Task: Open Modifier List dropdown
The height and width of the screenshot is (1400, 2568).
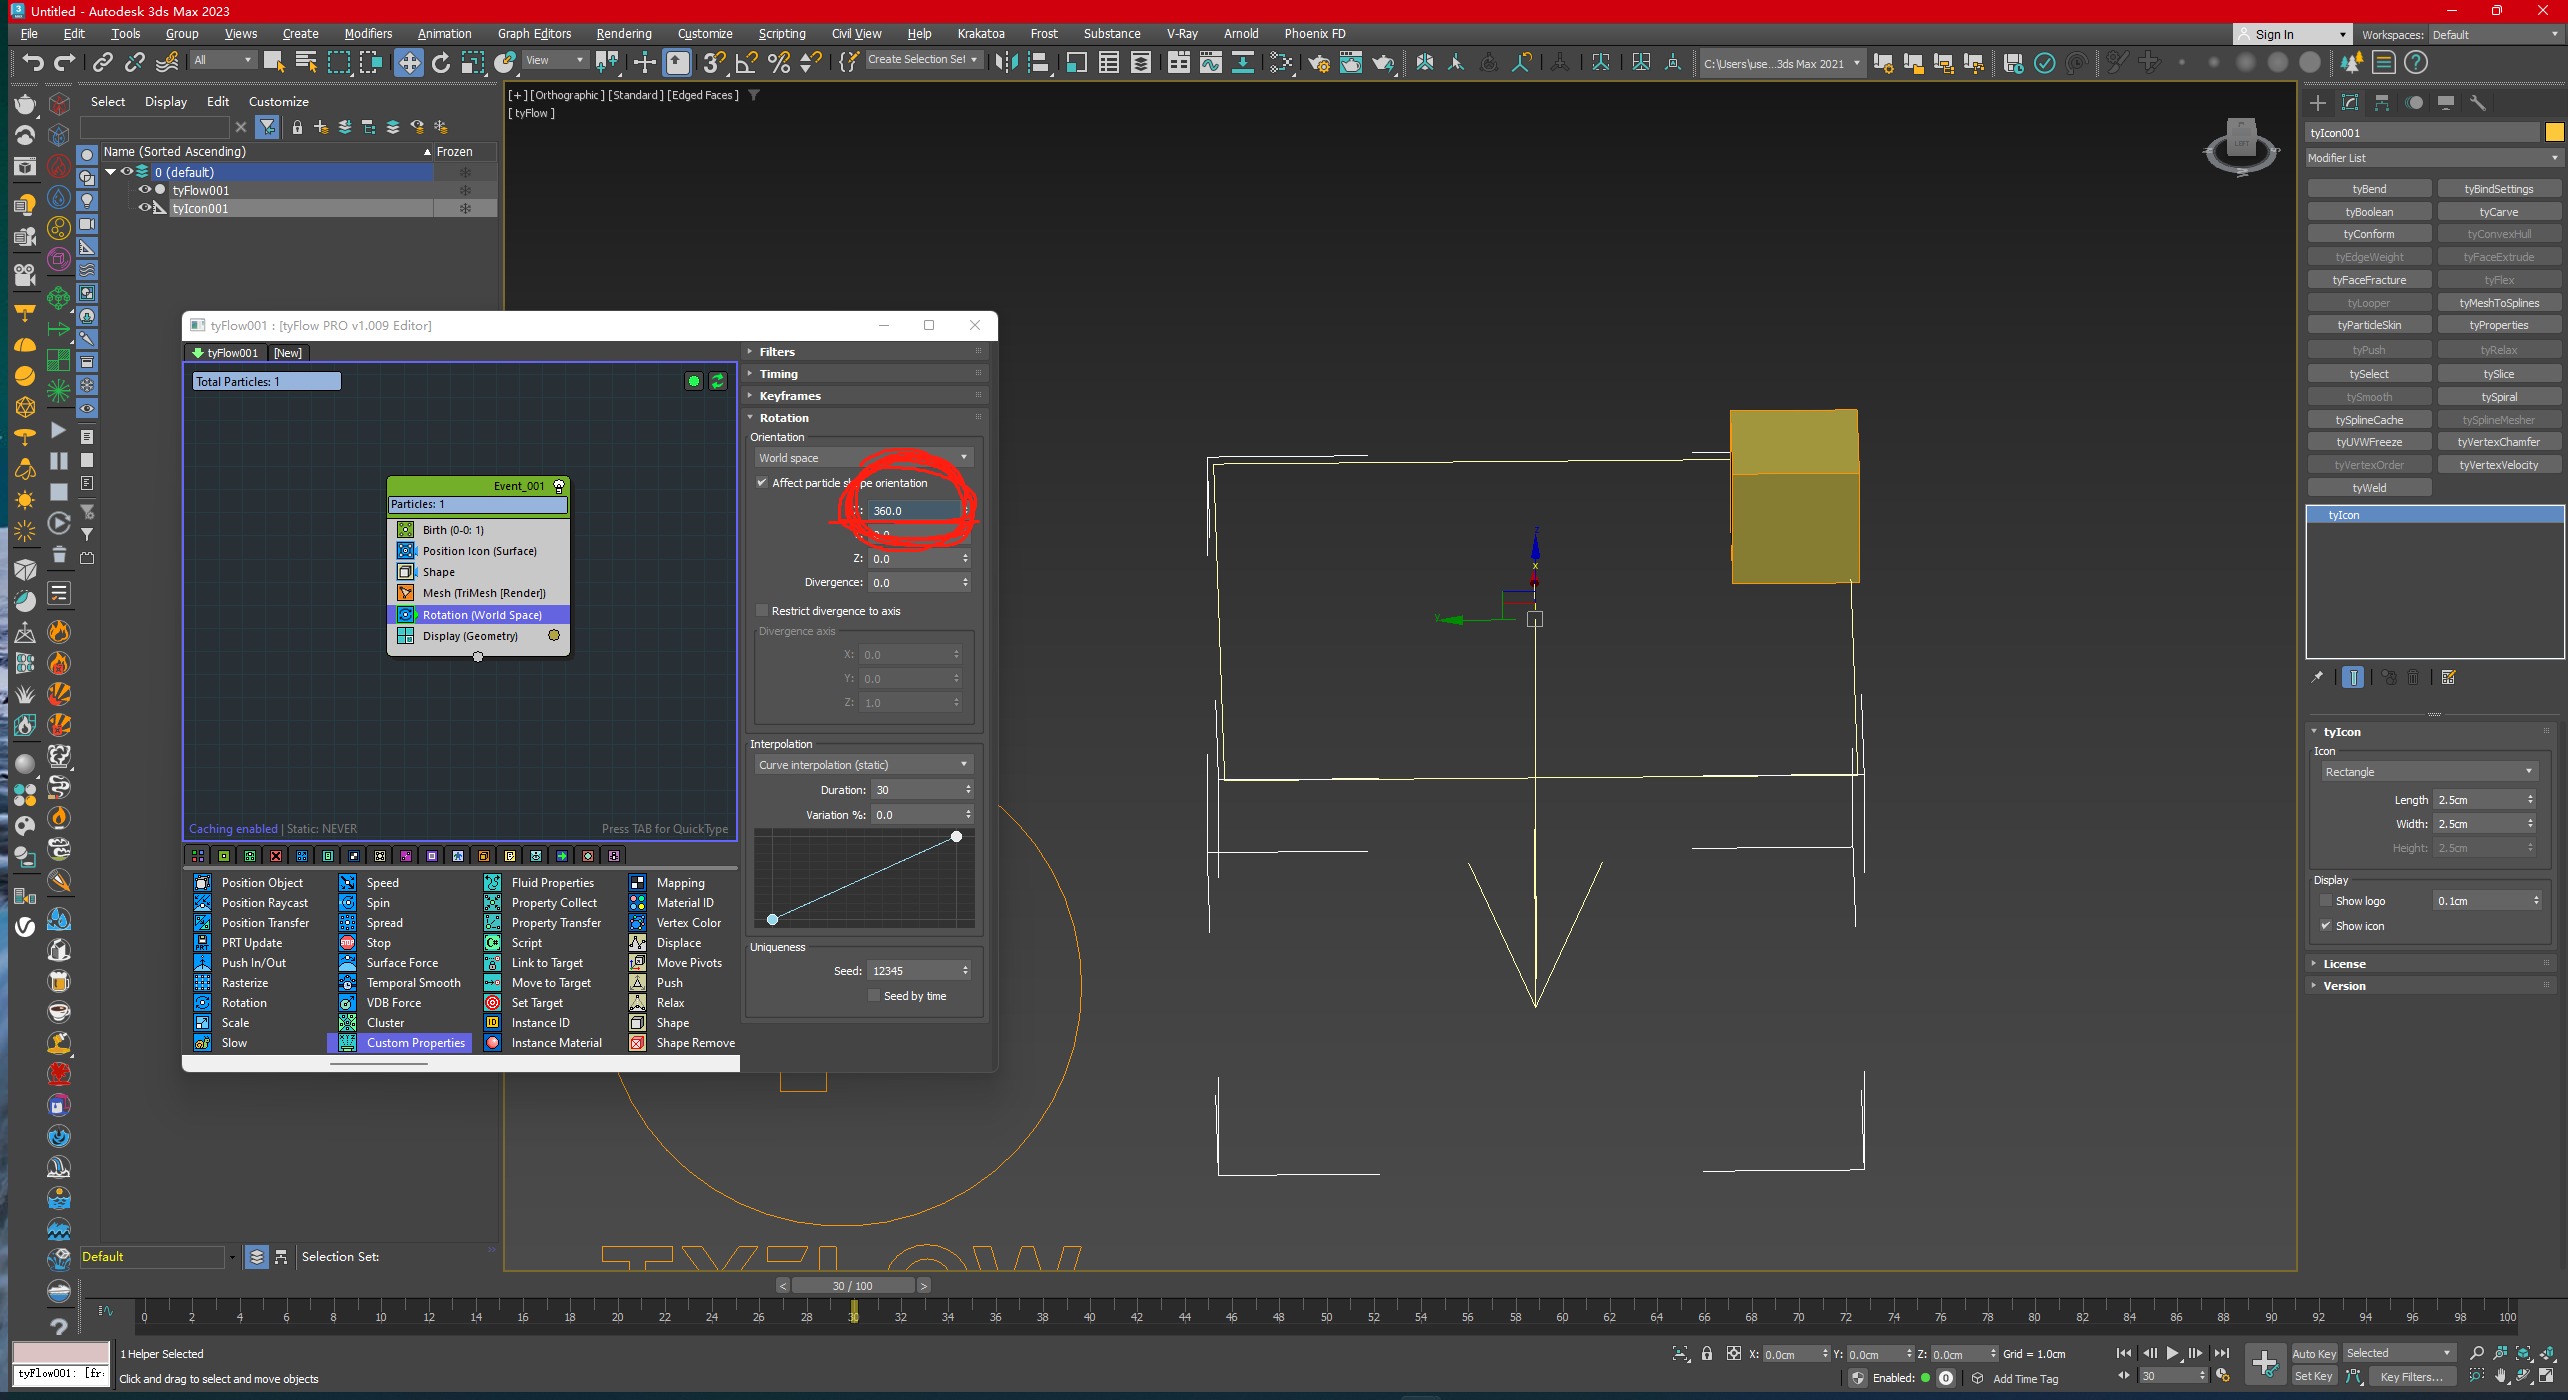Action: [x=2434, y=158]
